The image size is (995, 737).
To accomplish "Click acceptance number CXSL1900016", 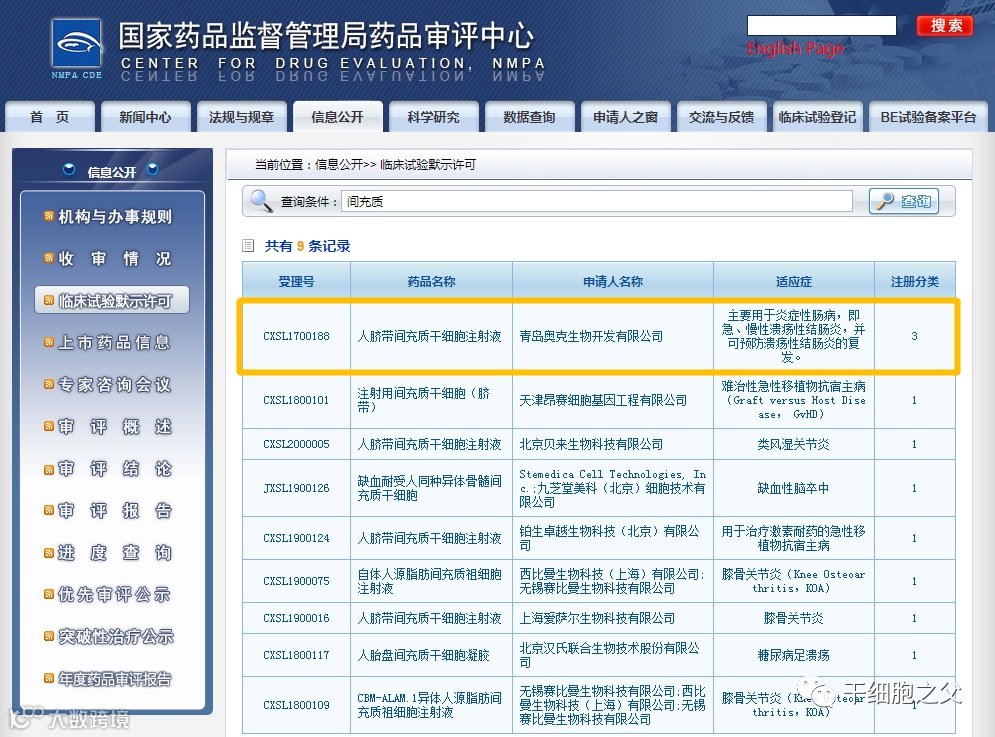I will (296, 618).
